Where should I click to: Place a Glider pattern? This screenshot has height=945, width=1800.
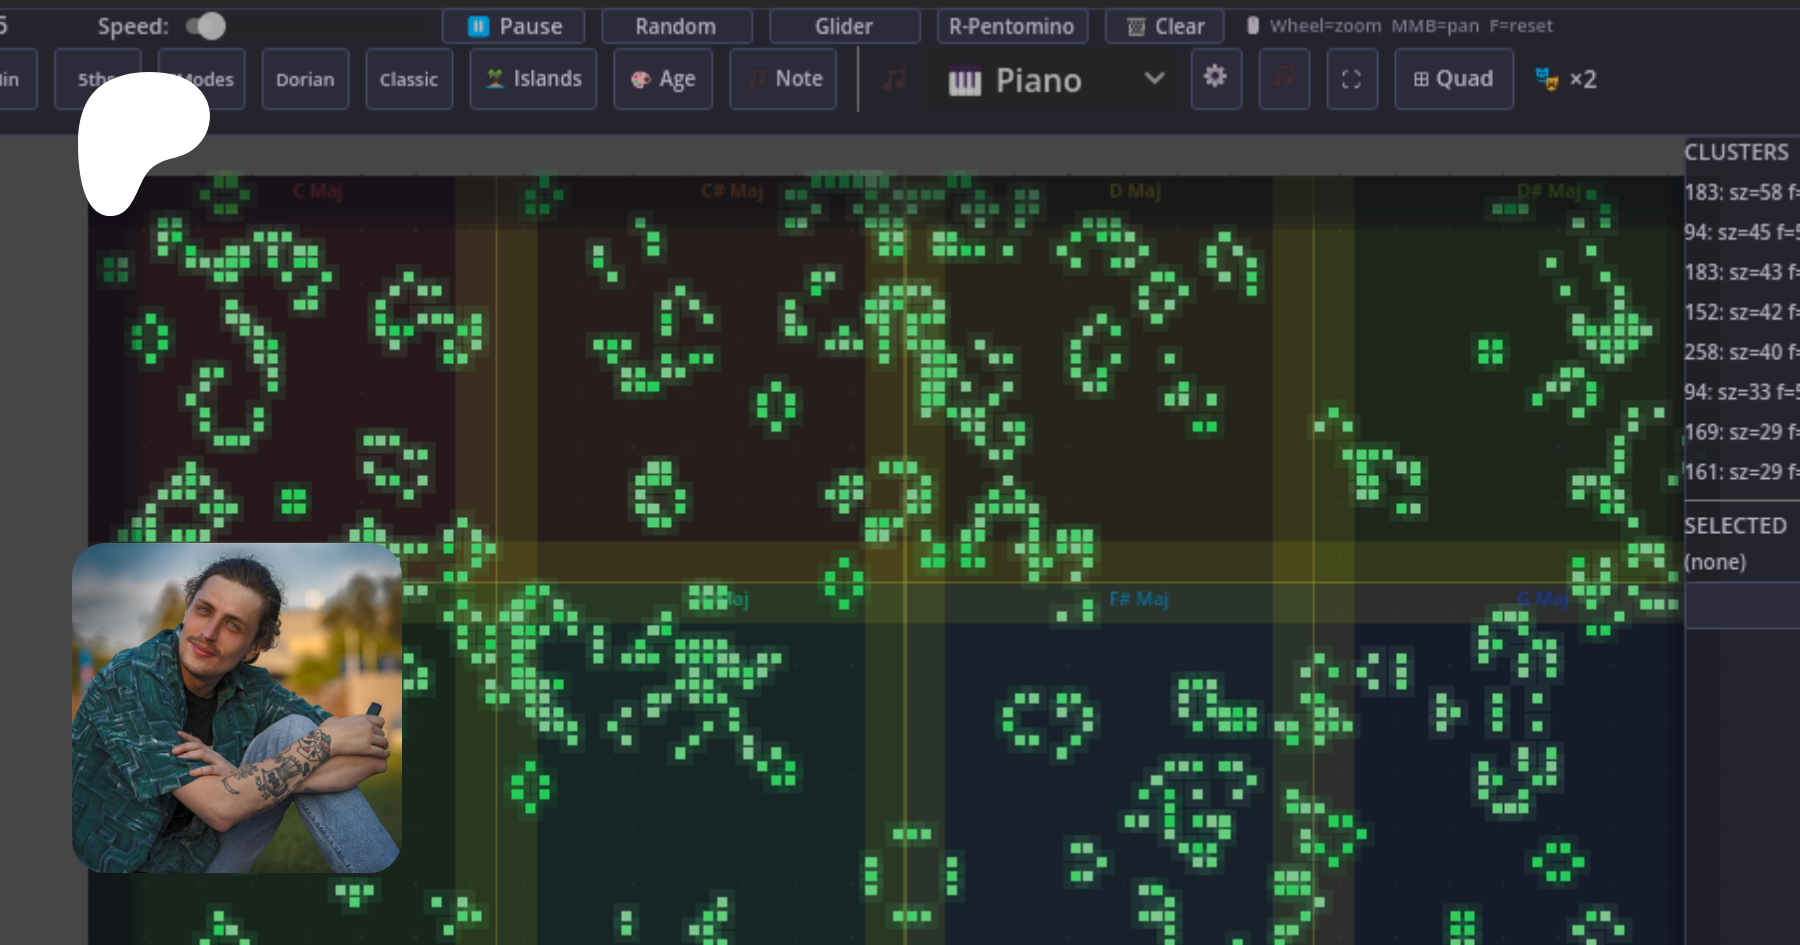pos(844,26)
